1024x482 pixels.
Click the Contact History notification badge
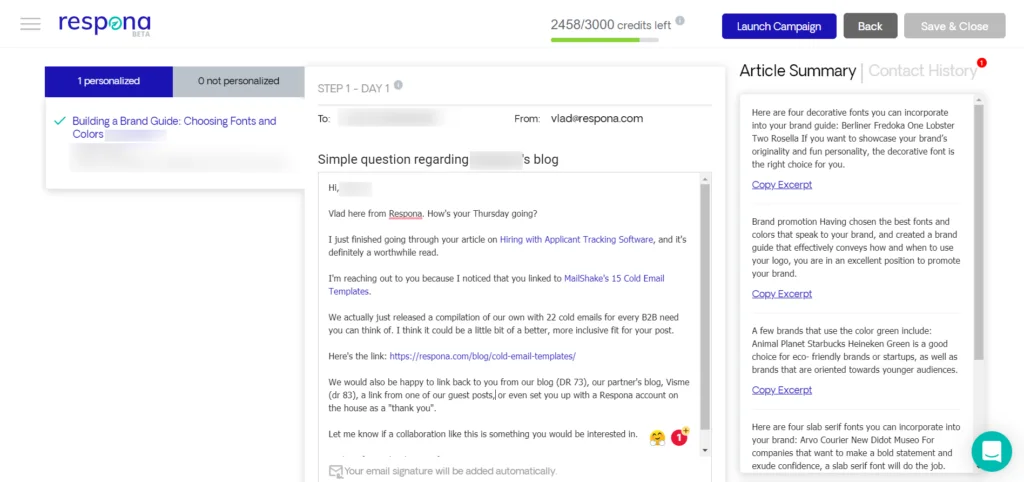[x=981, y=63]
